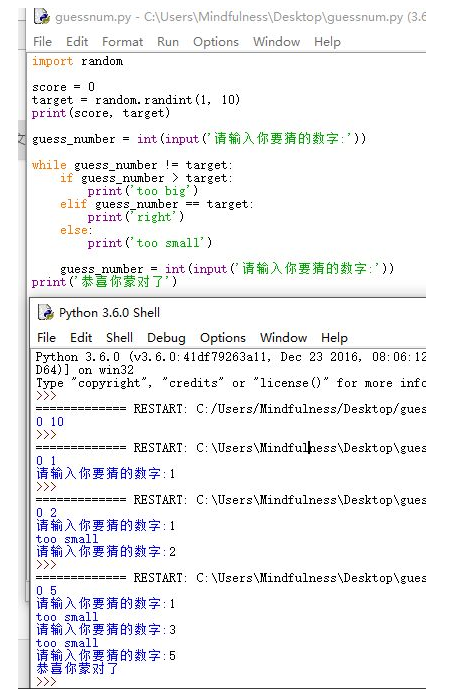Open the Shell window's Window menu

pos(284,338)
